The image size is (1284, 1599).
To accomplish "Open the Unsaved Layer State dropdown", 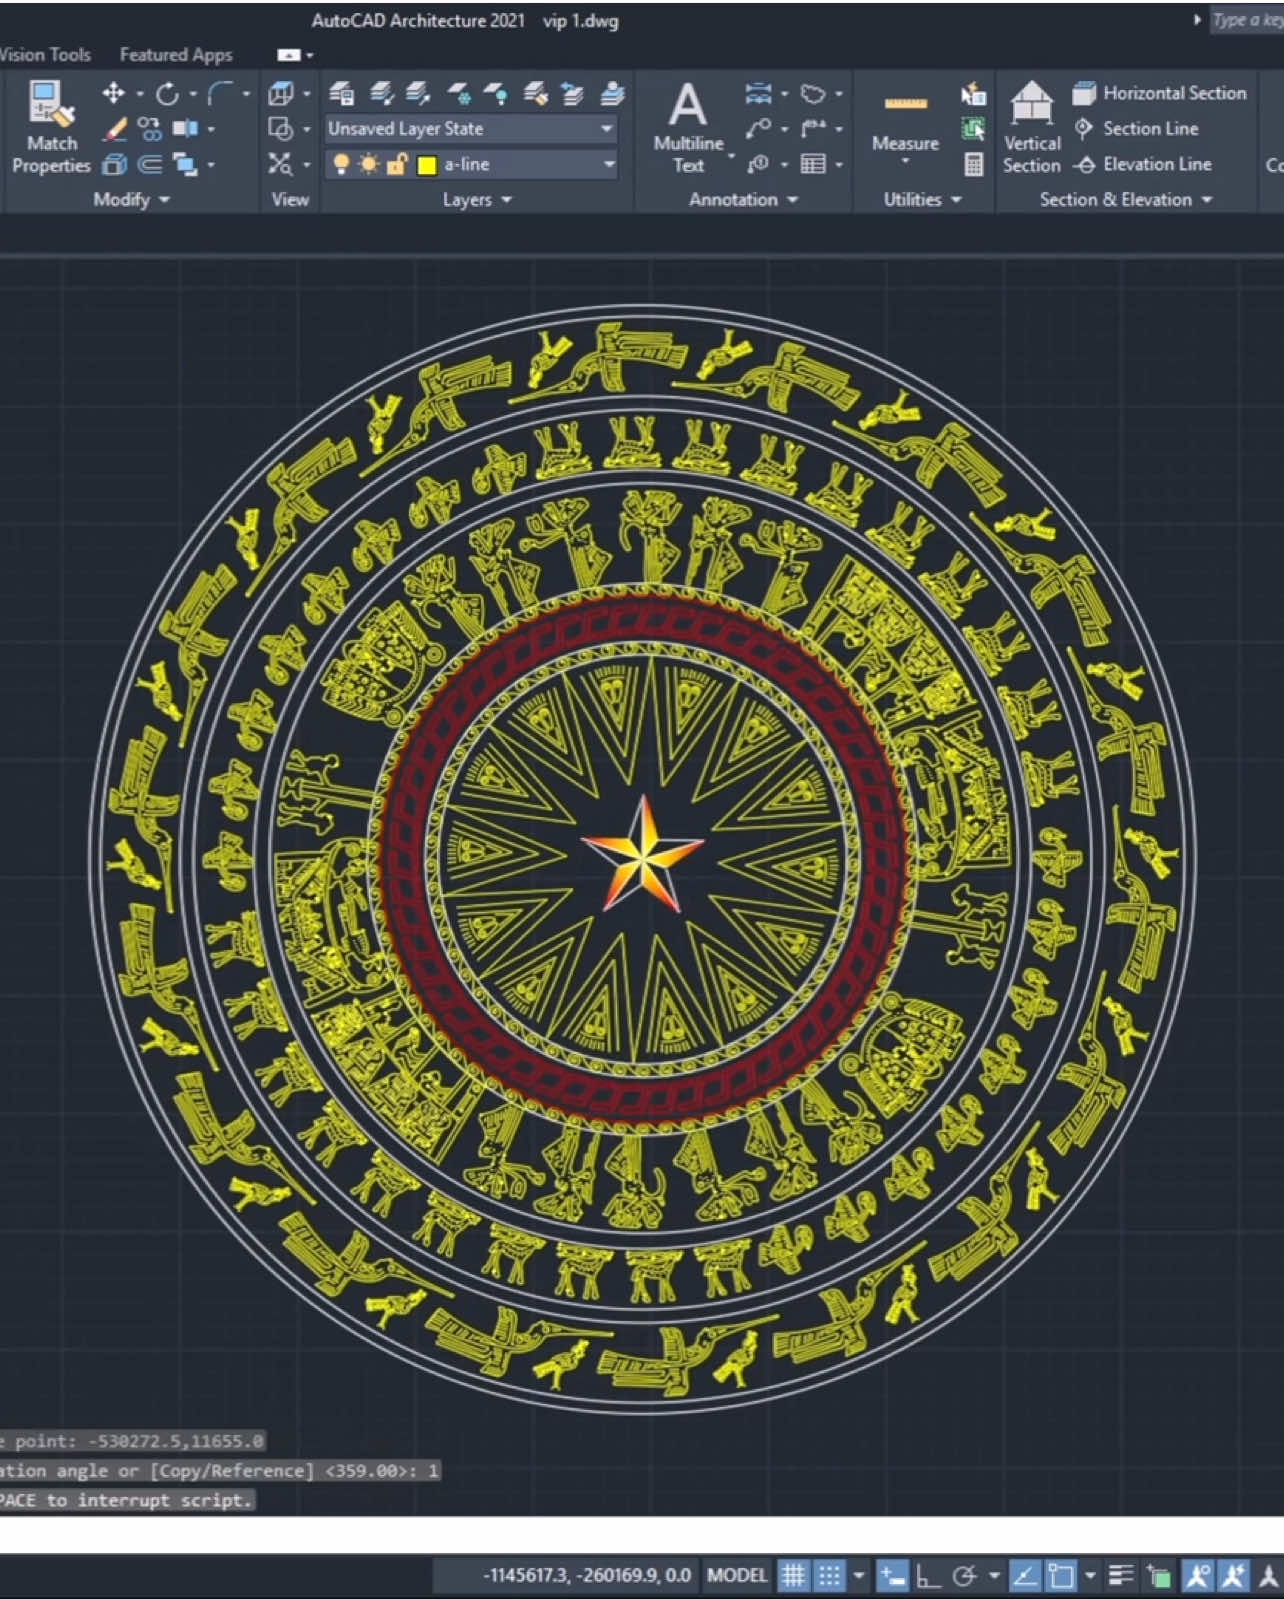I will (470, 128).
